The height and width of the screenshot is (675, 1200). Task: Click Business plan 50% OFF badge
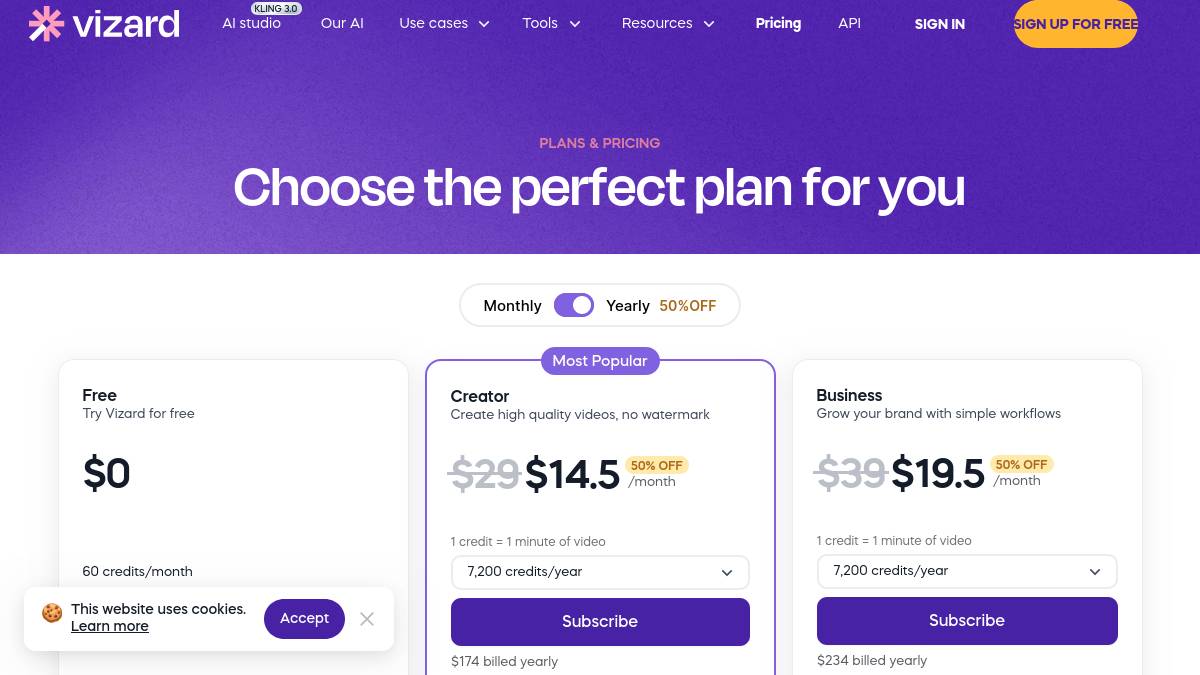pos(1022,464)
